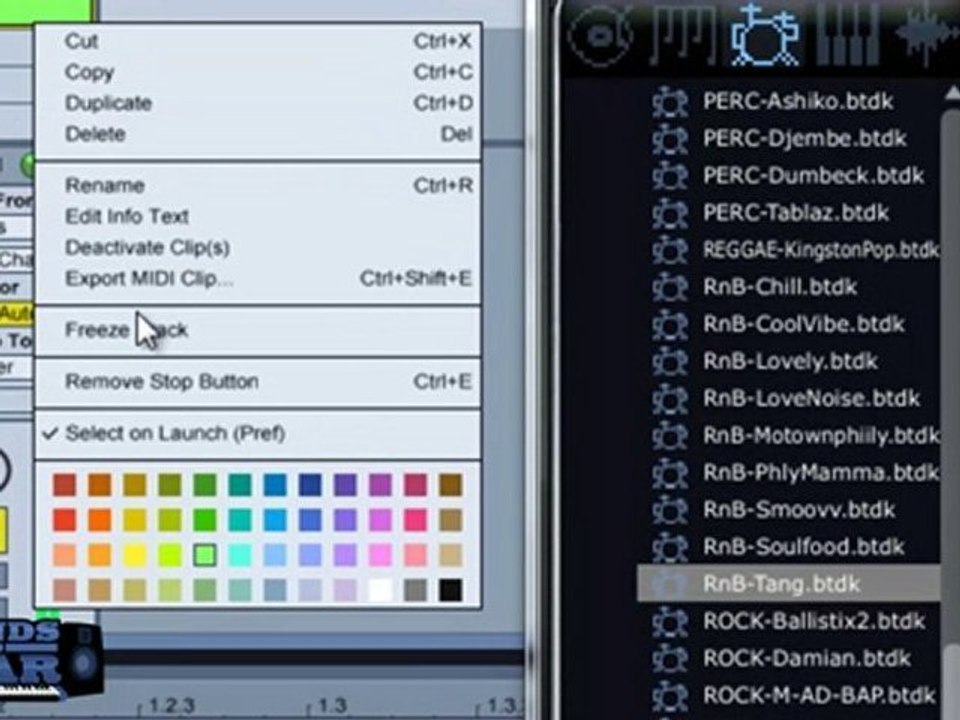Click drum icon beside PERC-Dumbeck.btdk
Viewport: 960px width, 720px height.
(670, 176)
